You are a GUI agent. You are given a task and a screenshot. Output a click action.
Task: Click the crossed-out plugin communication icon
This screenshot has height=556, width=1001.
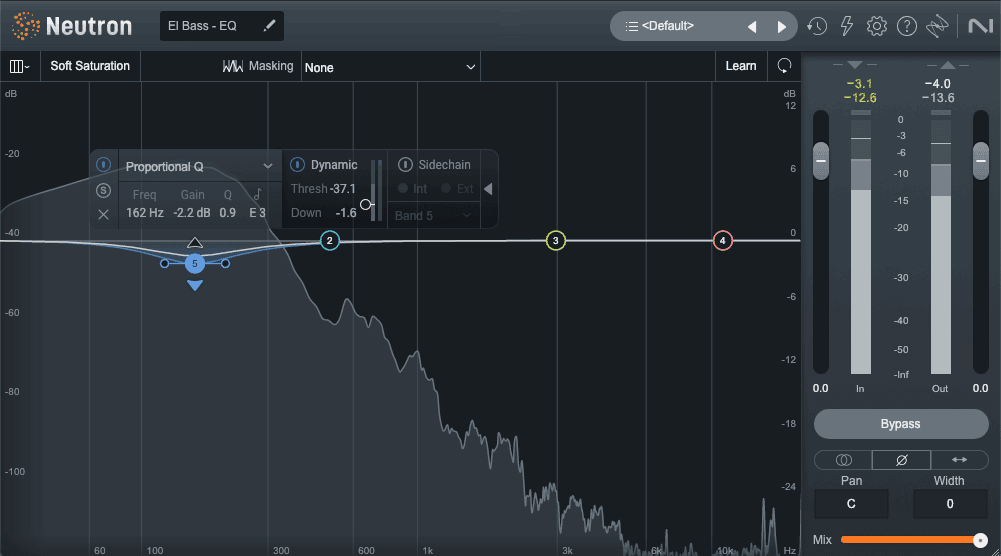[x=937, y=26]
